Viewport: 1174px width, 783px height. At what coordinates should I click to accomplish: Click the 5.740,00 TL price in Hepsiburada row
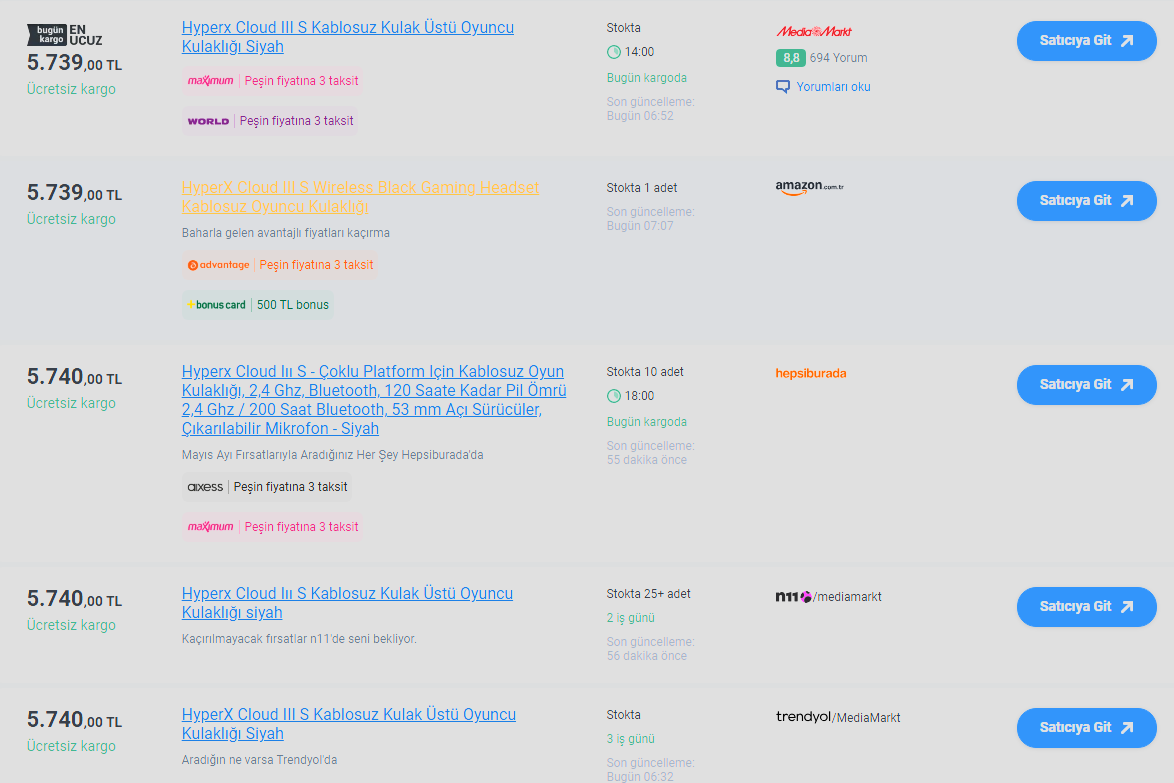(74, 377)
